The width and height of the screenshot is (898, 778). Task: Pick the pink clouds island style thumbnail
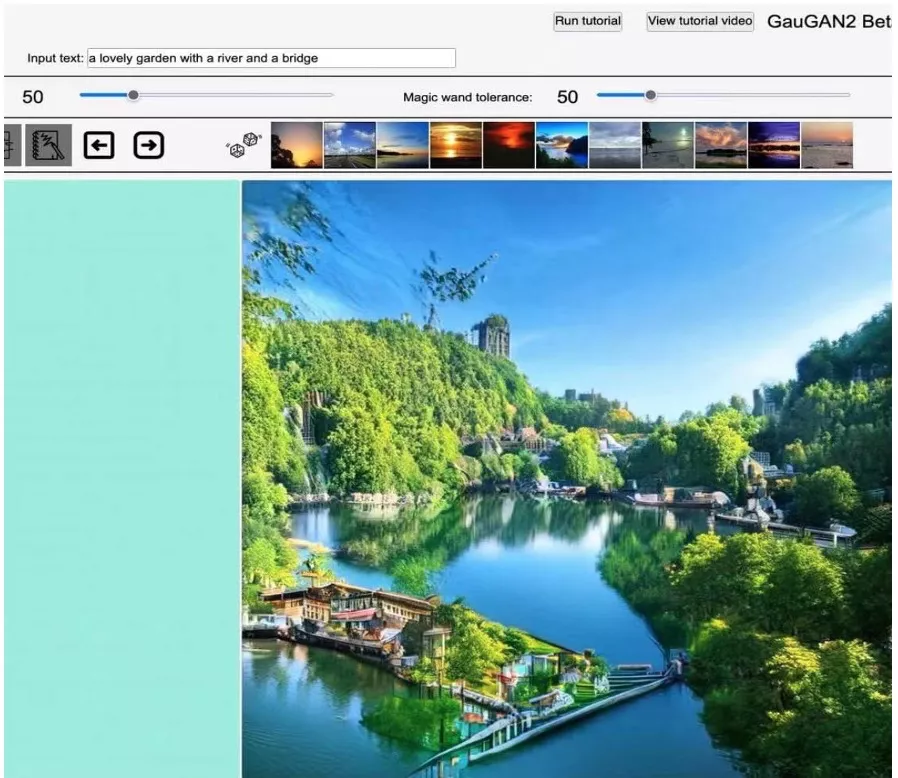click(x=720, y=145)
